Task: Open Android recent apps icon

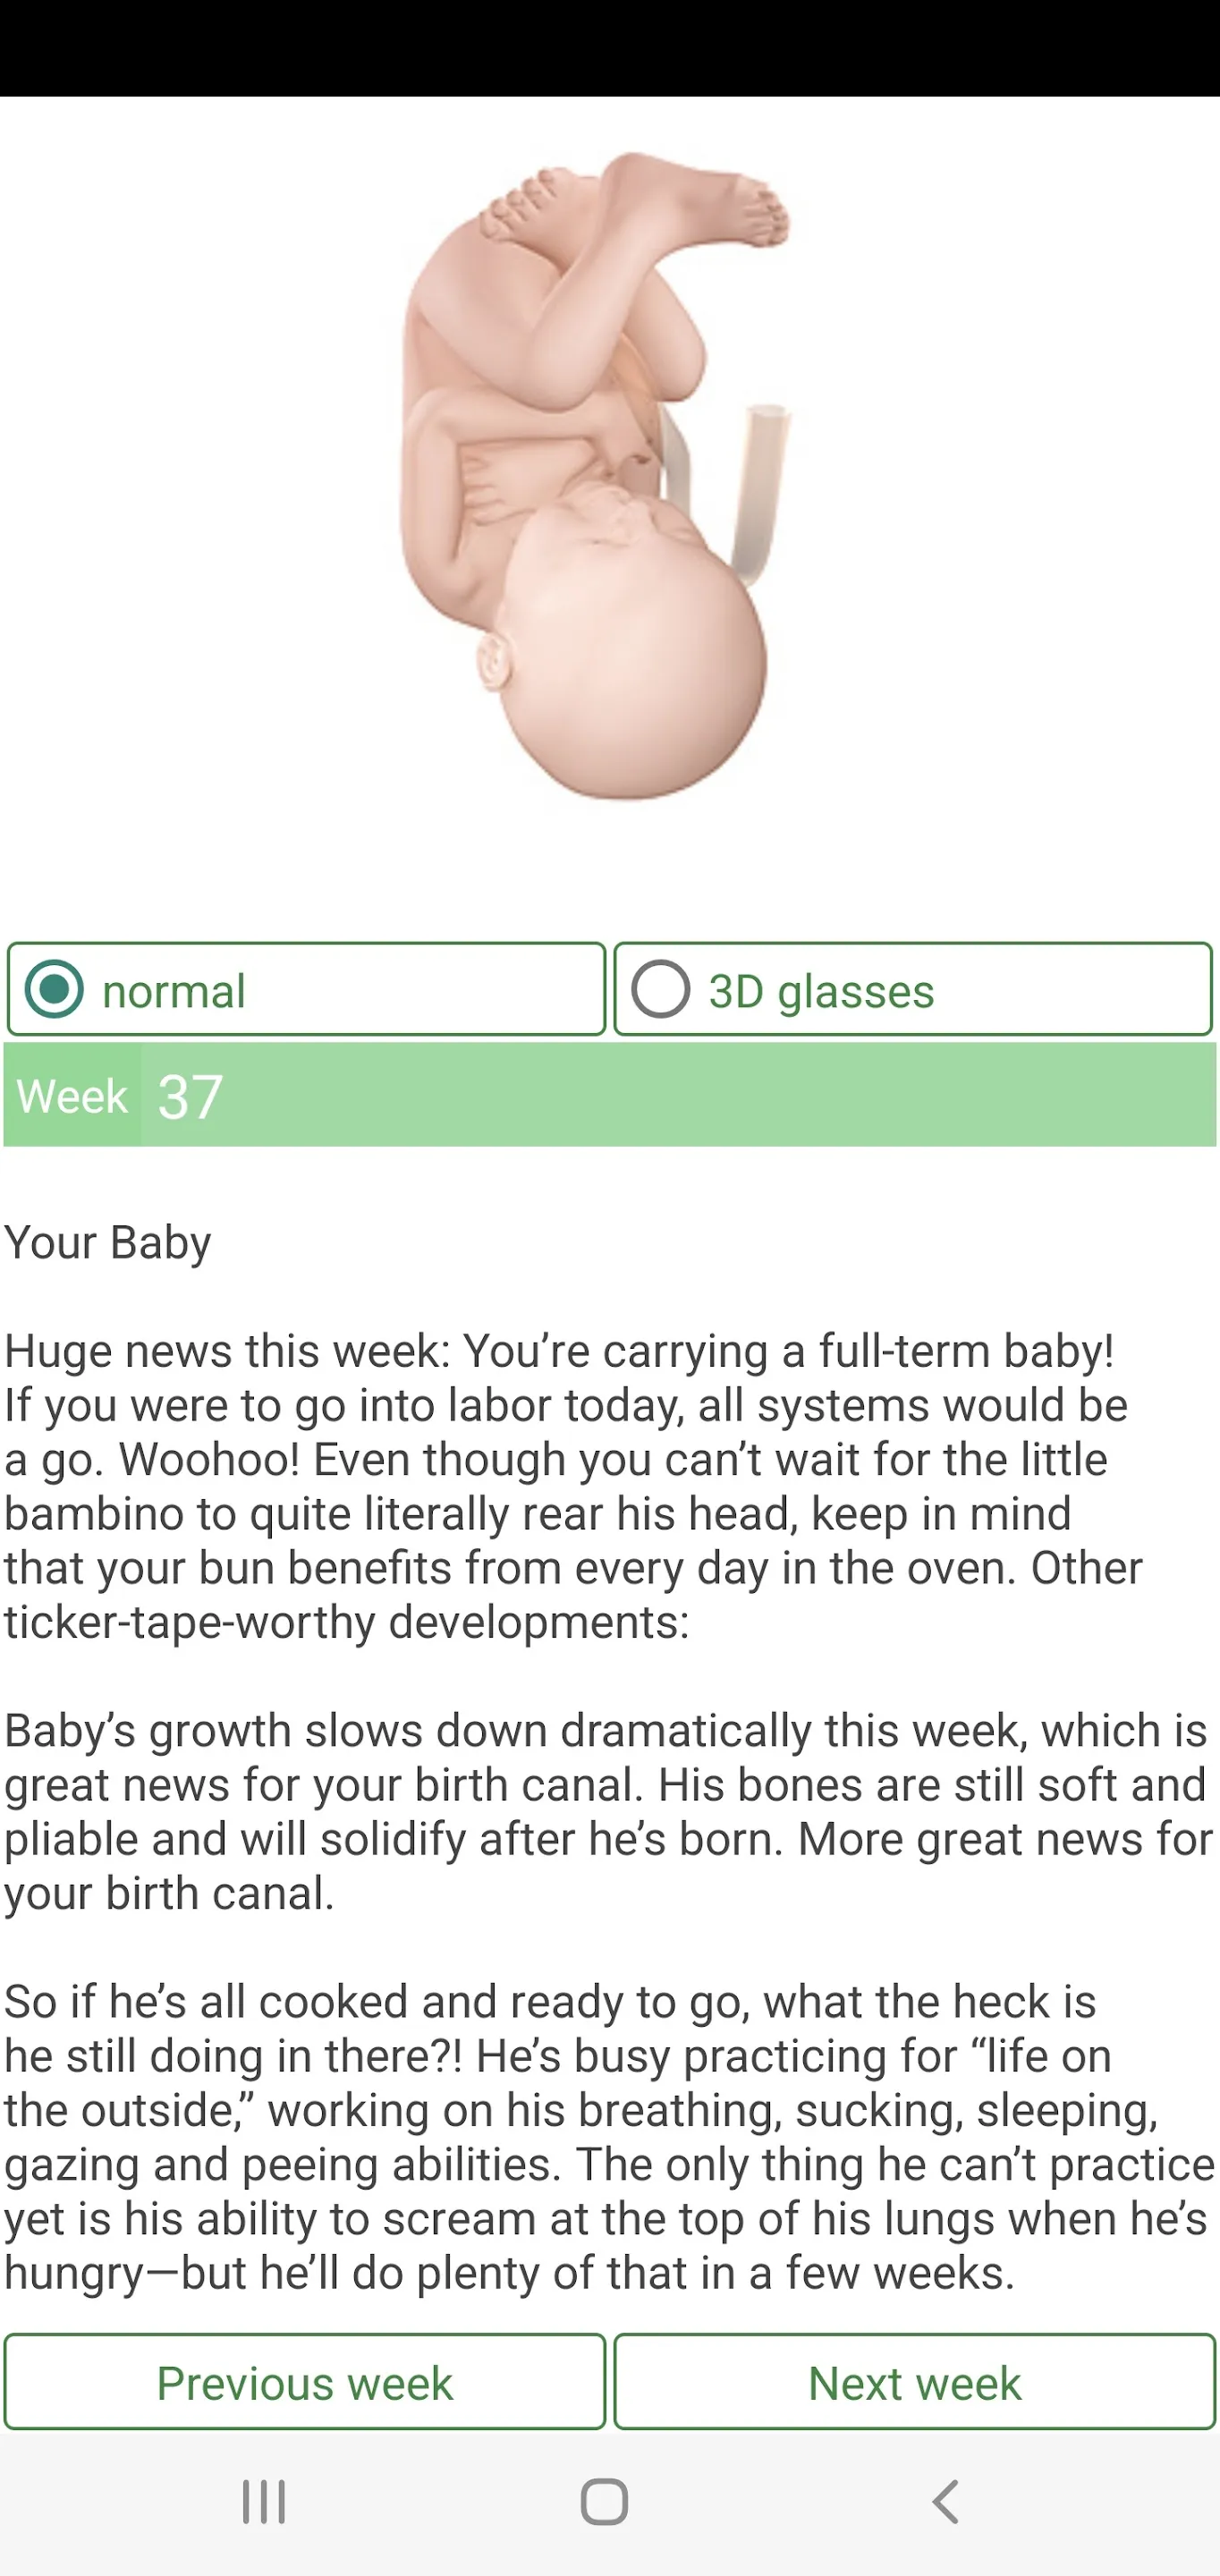Action: 264,2502
